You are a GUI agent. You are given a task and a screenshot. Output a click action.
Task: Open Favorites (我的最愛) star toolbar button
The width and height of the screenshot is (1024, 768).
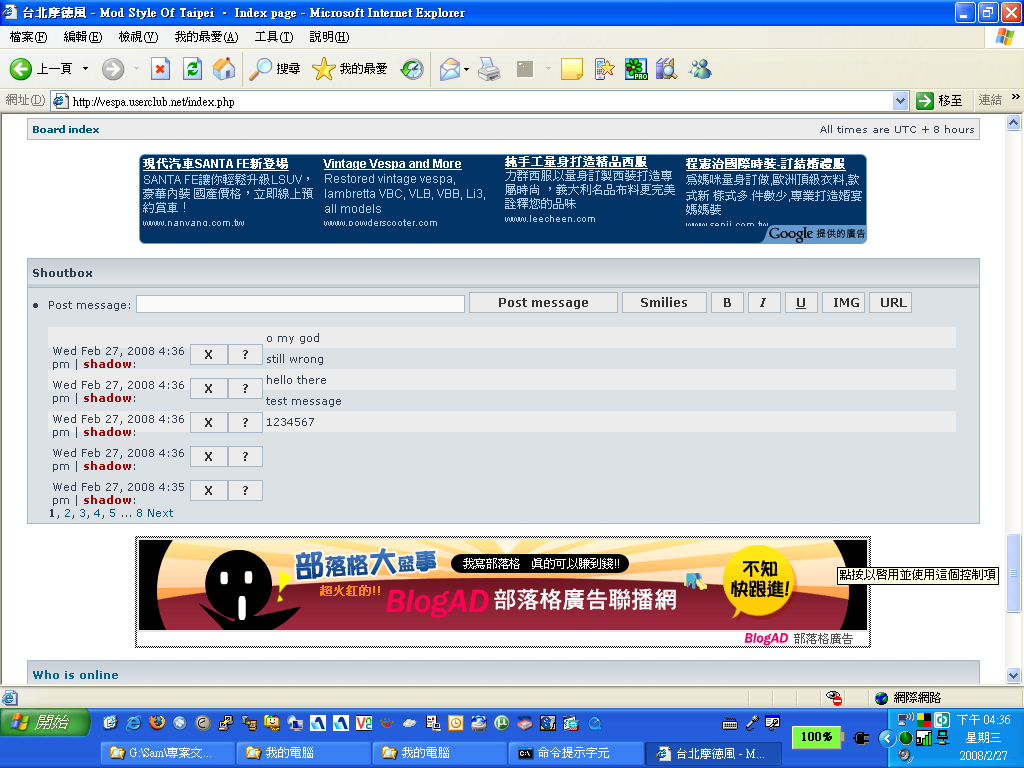(349, 69)
